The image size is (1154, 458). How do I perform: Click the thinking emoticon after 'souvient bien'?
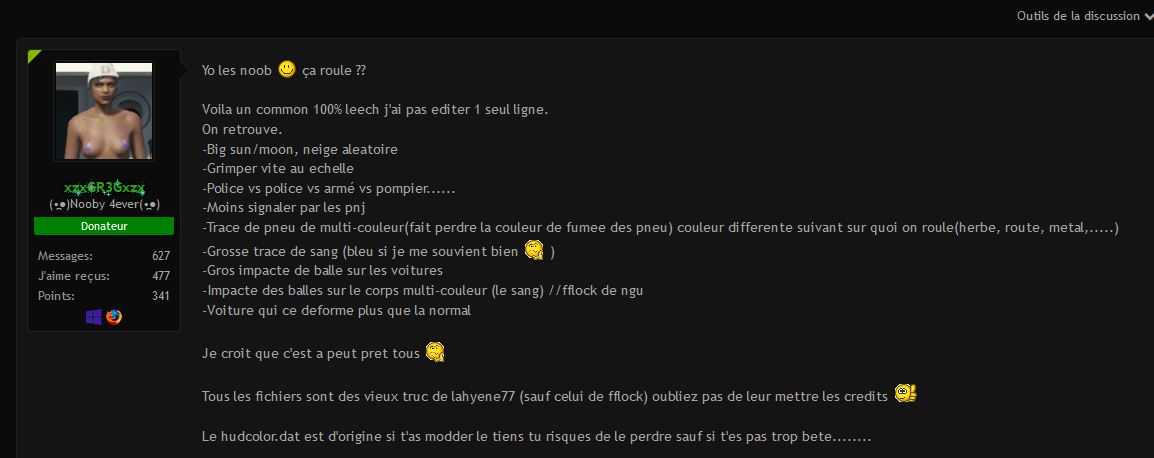[534, 250]
